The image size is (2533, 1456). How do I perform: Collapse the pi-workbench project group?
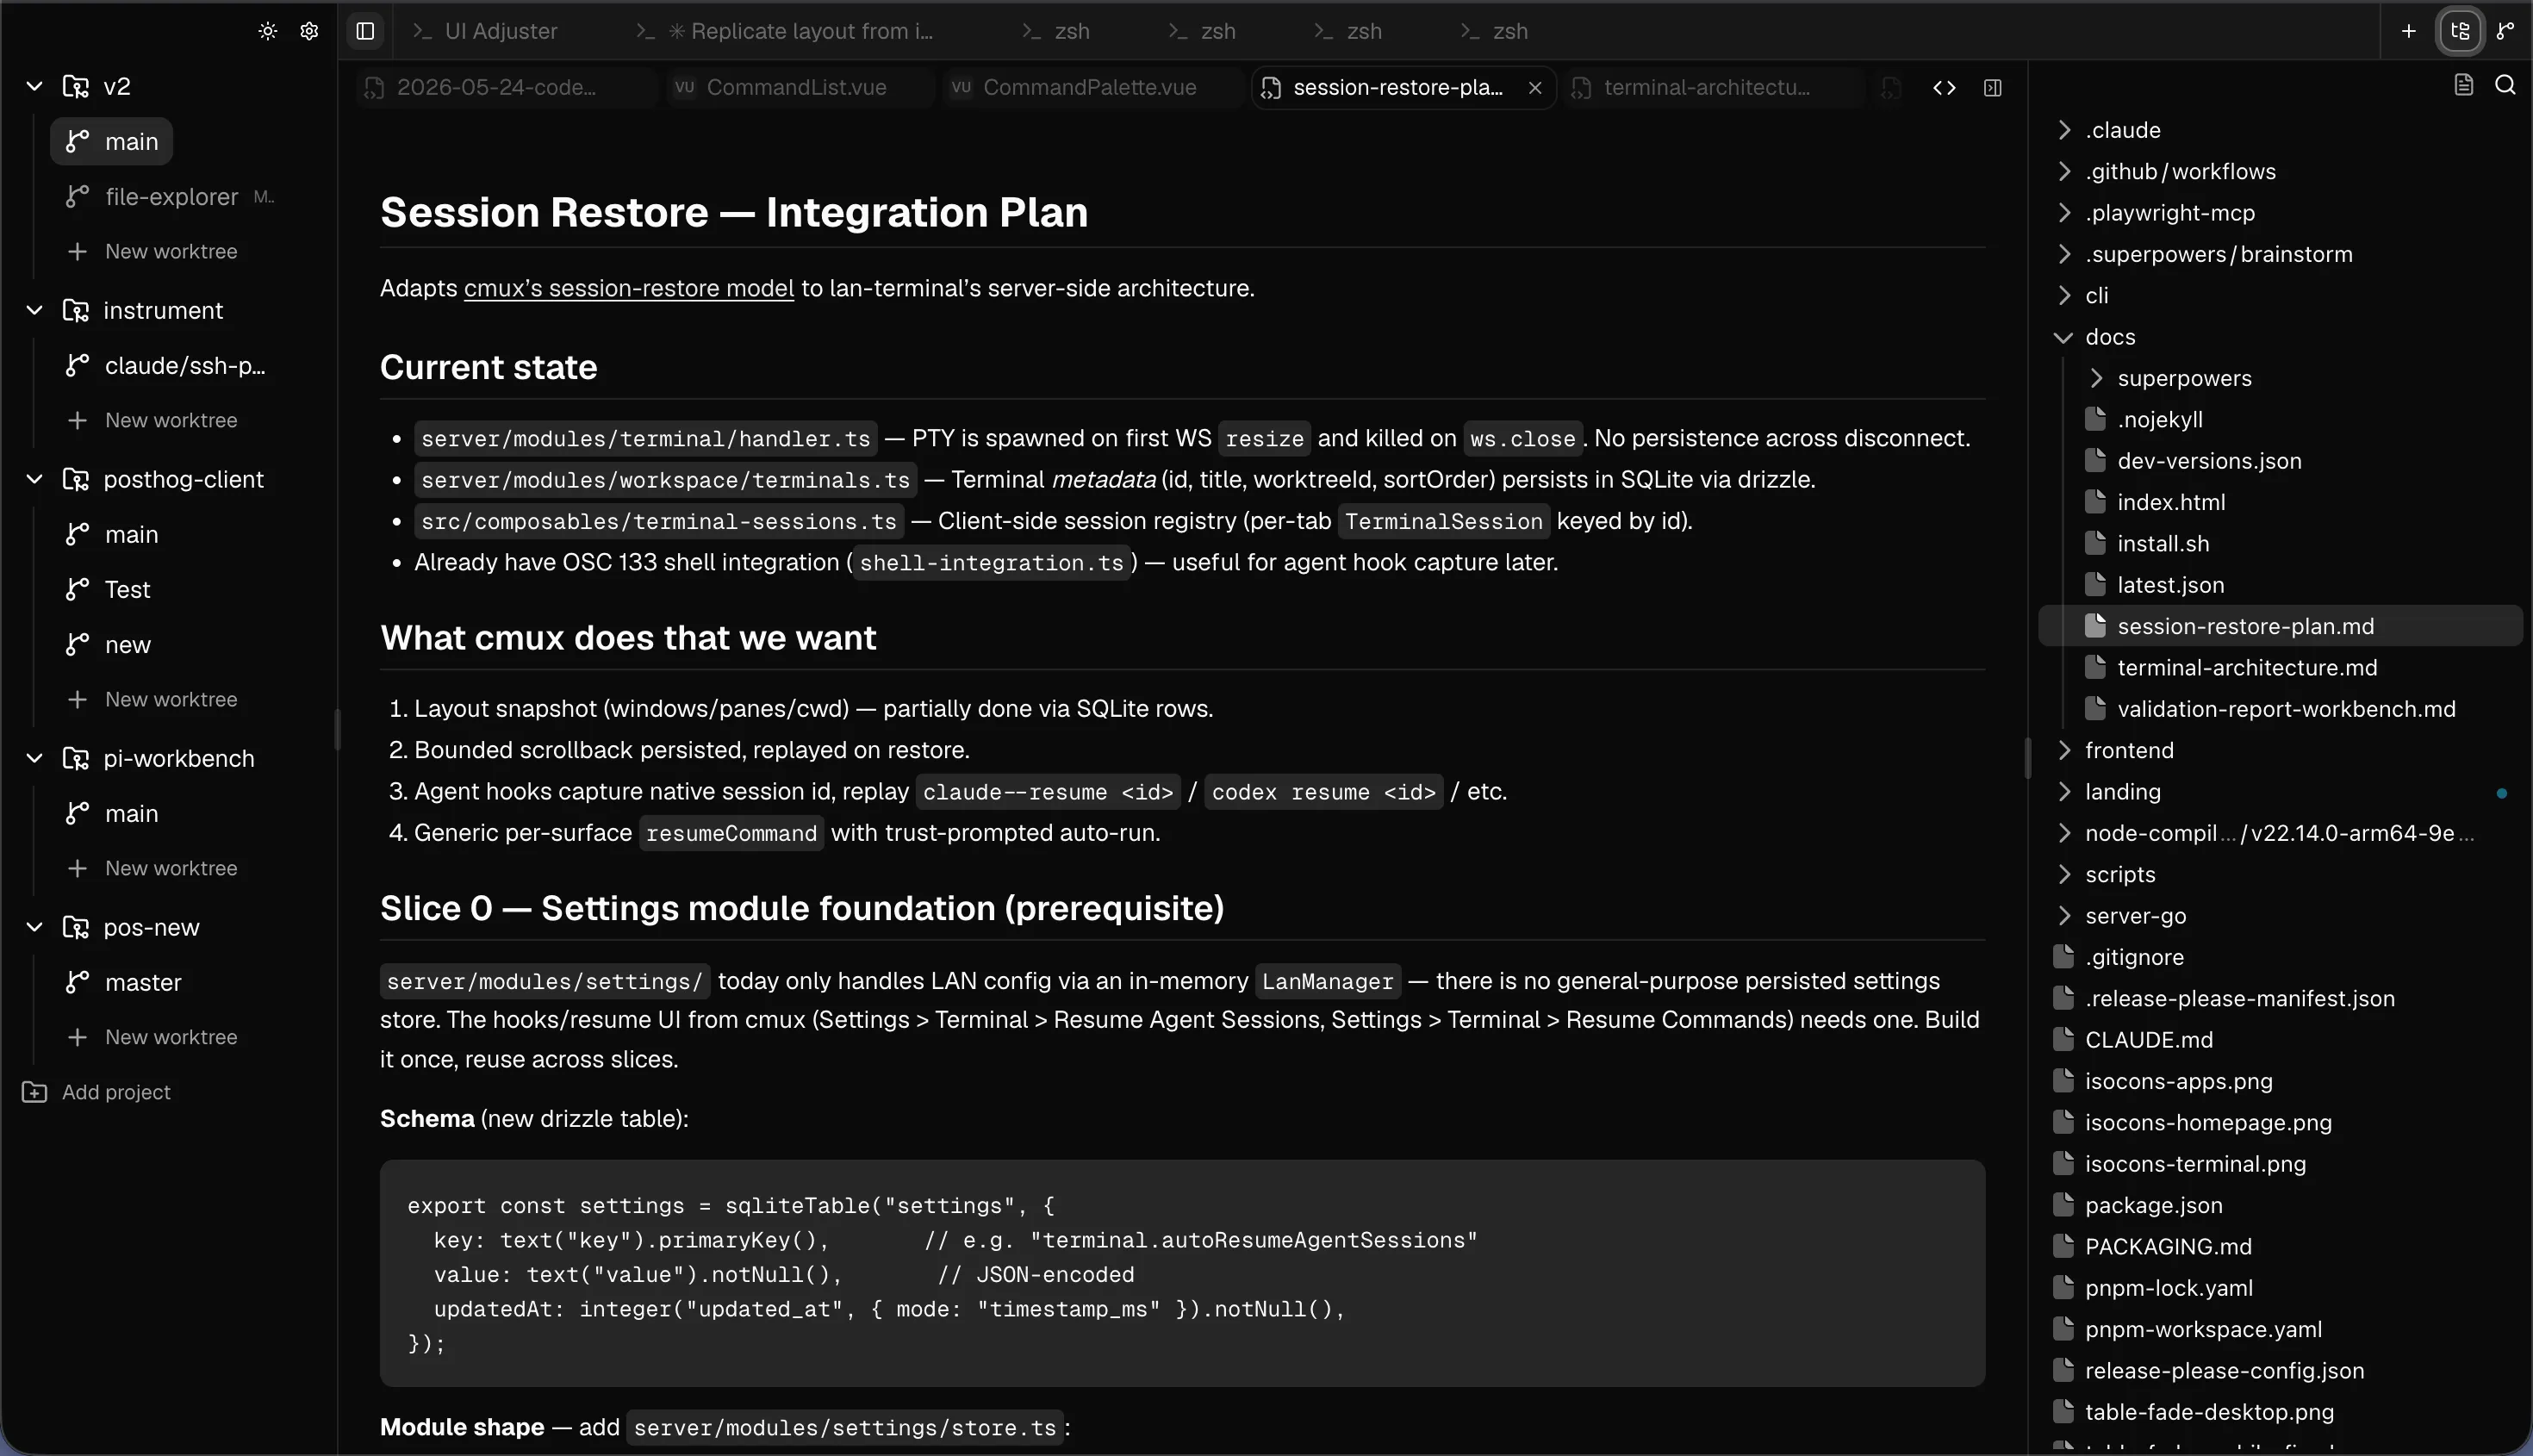coord(34,758)
